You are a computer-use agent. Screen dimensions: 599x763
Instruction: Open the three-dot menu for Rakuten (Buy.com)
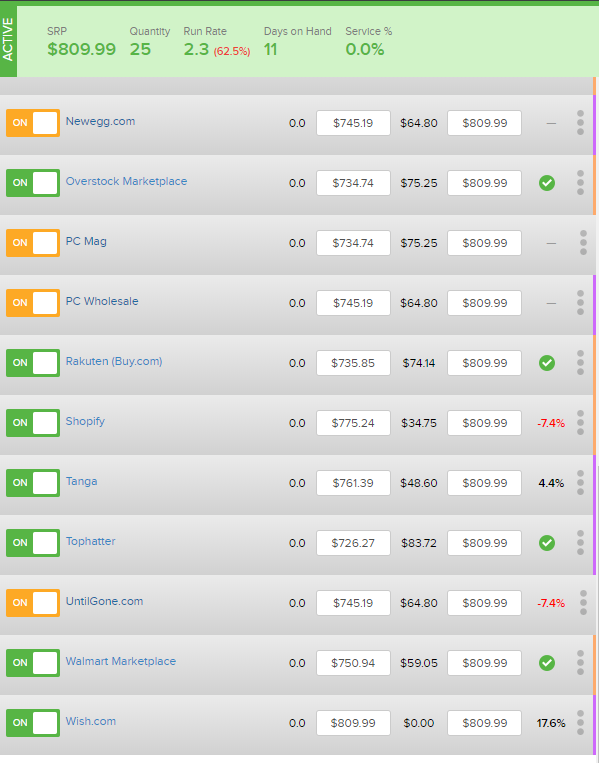point(580,363)
